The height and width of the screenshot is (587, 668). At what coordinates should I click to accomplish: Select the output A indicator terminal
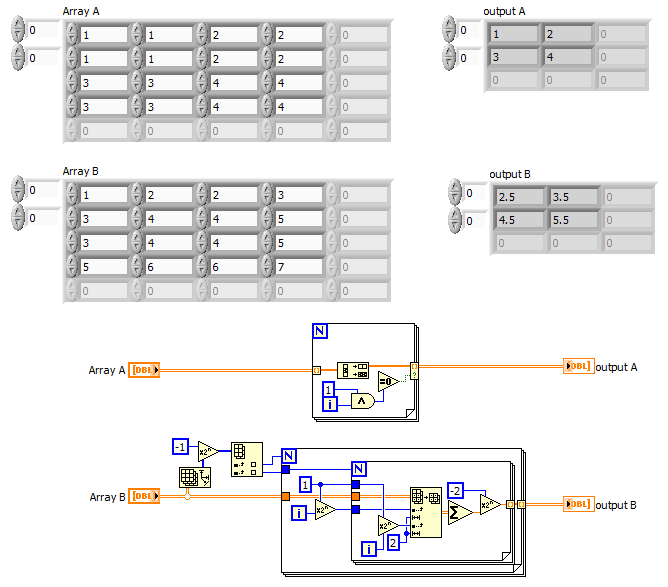579,366
